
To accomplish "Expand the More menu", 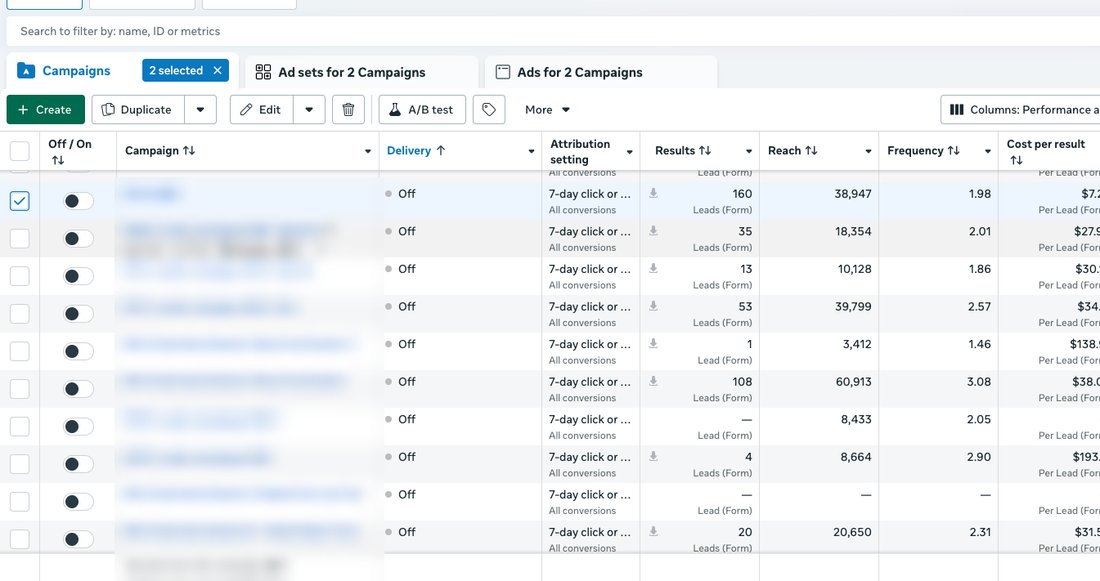I will coord(547,109).
